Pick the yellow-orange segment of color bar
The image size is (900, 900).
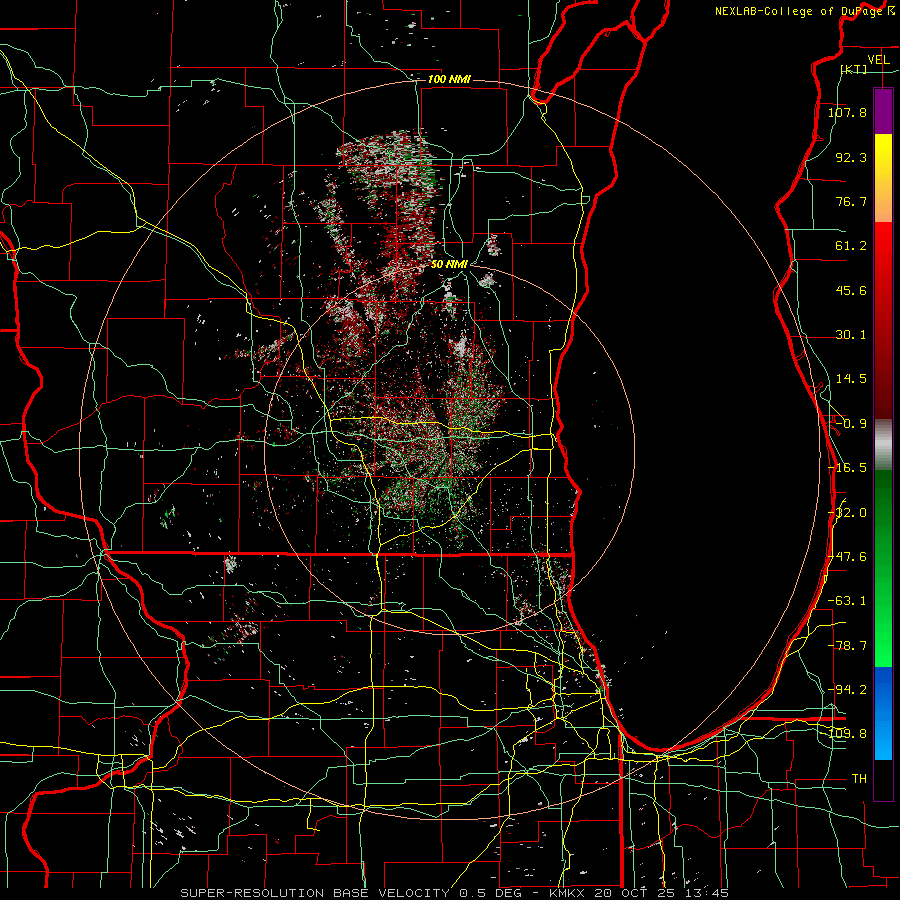pos(883,178)
